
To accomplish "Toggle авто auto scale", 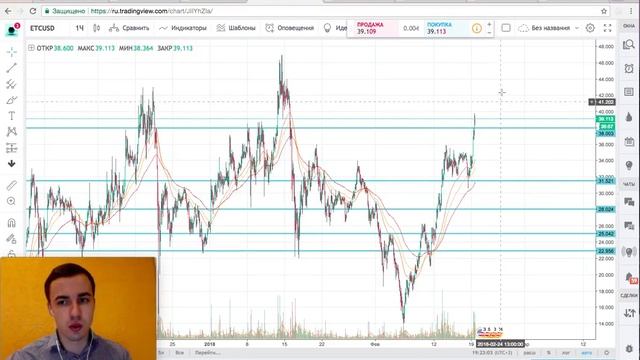I will (587, 353).
